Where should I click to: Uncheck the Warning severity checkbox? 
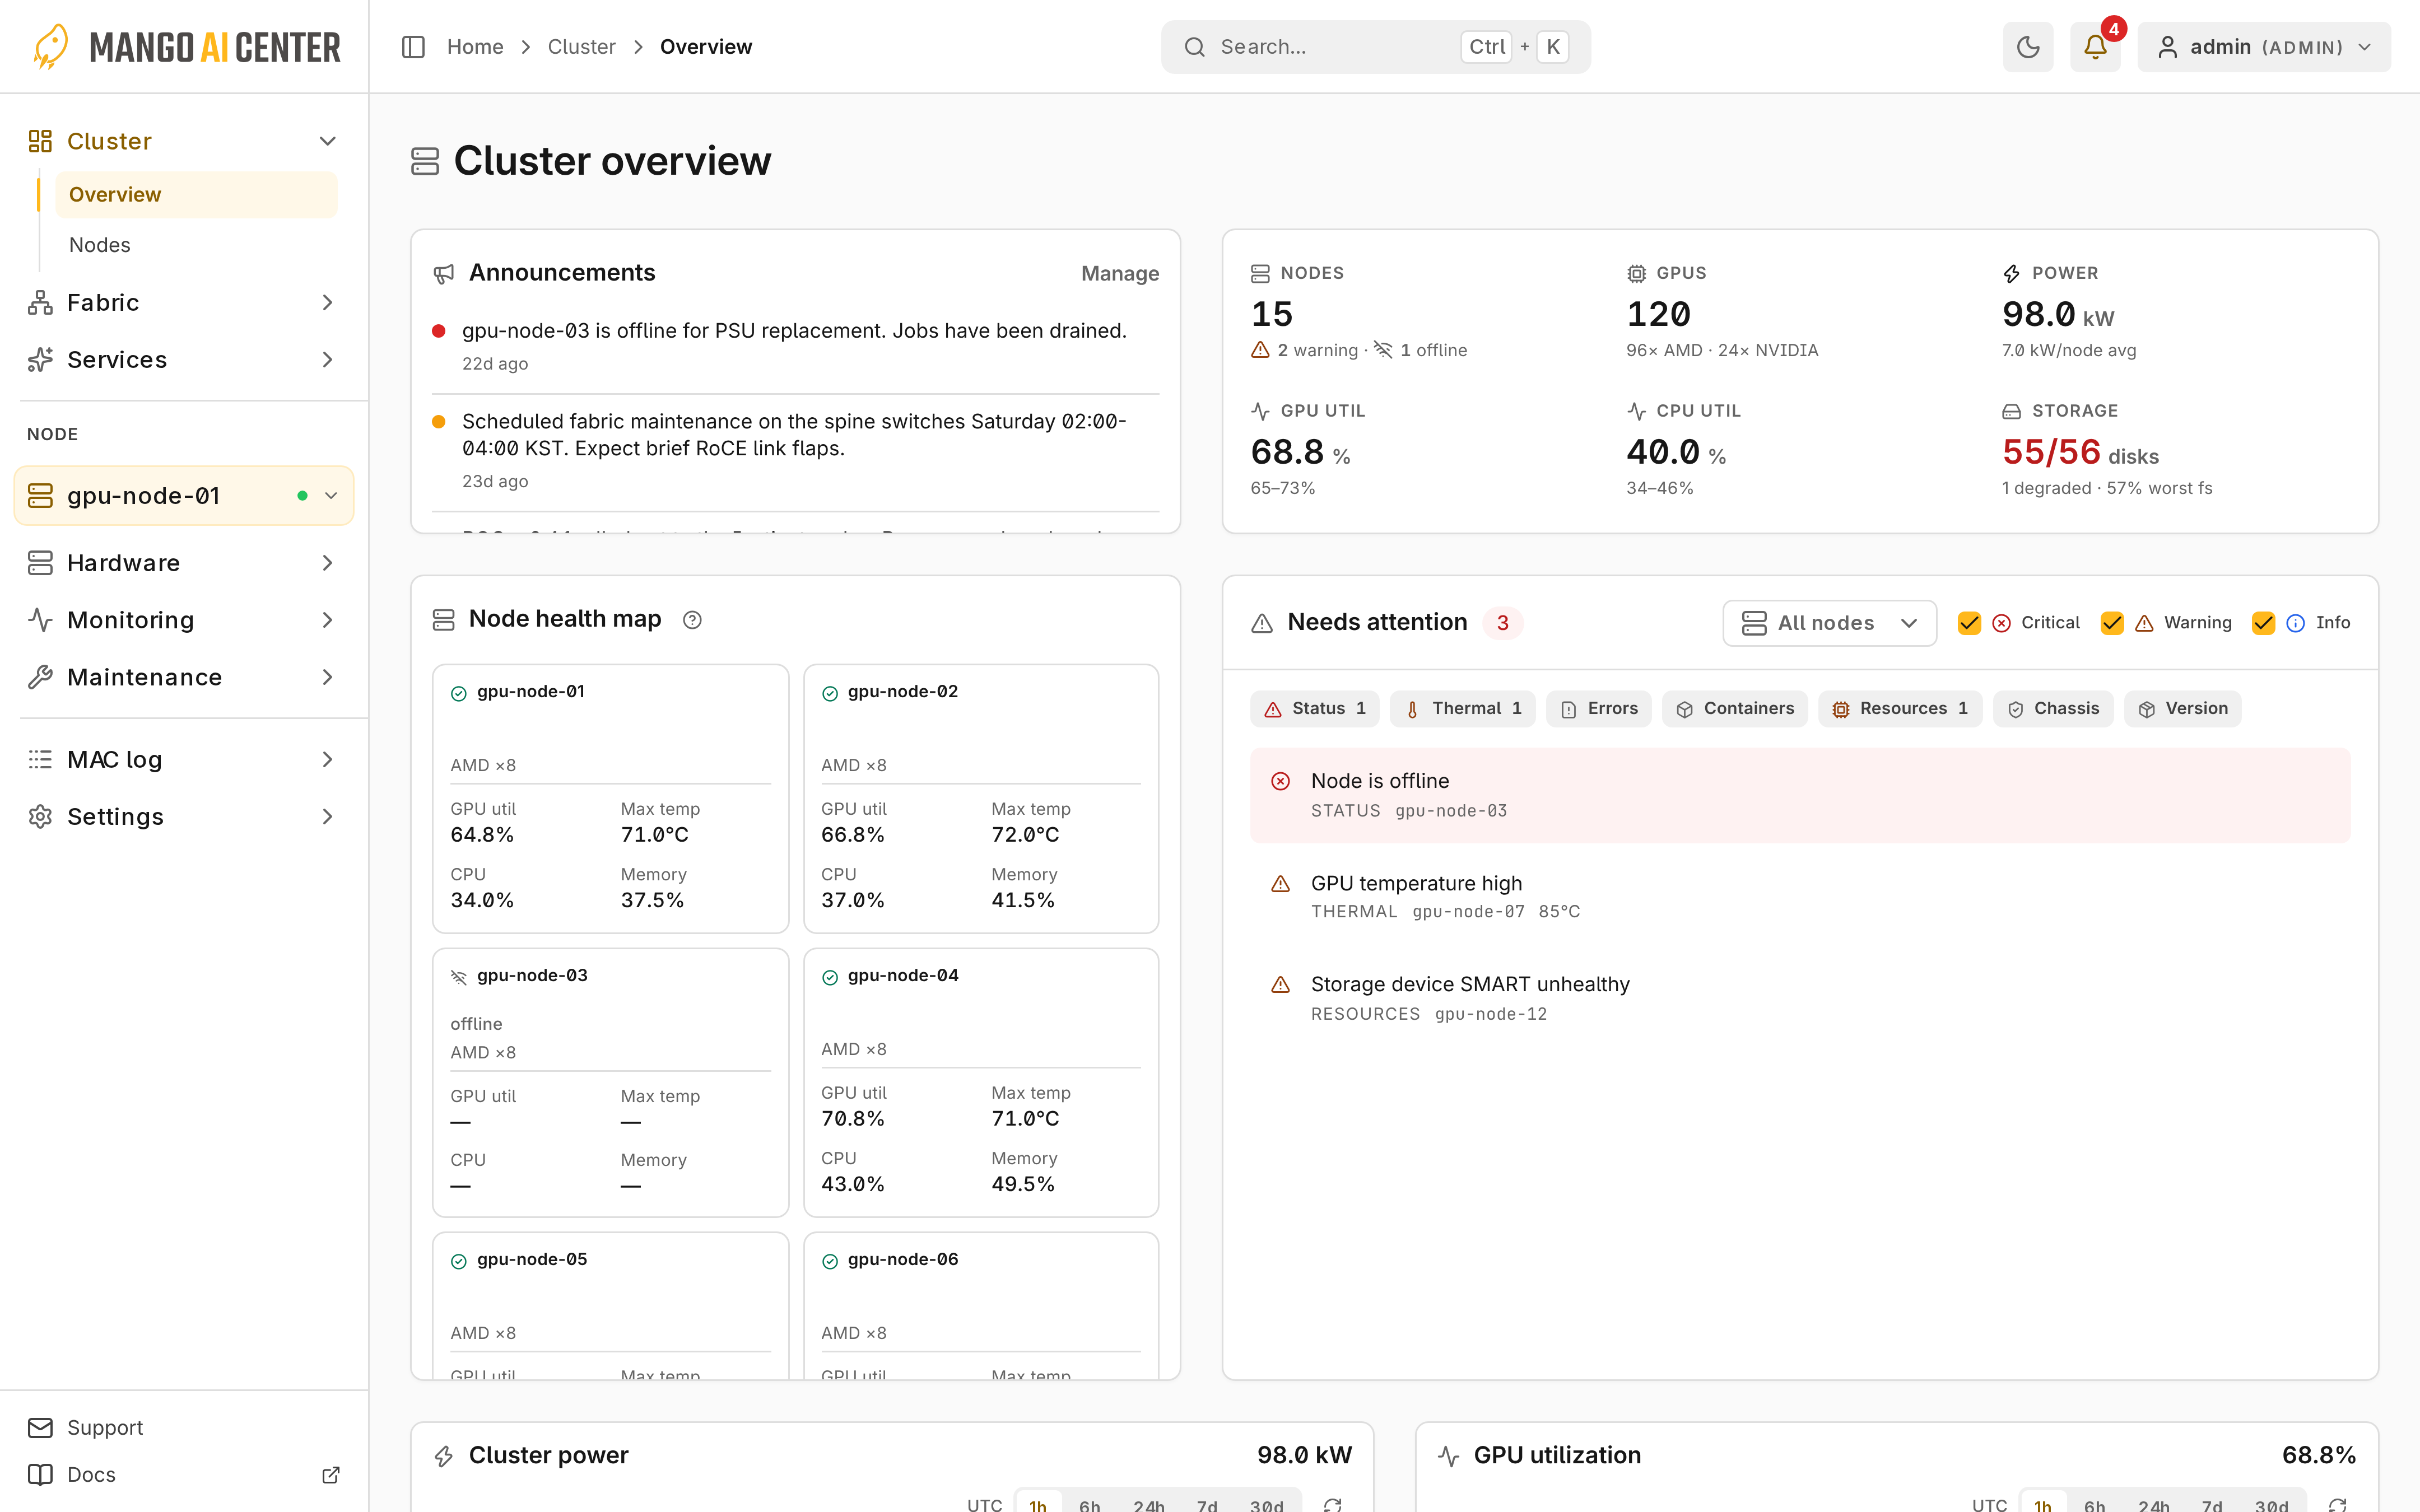pos(2112,623)
